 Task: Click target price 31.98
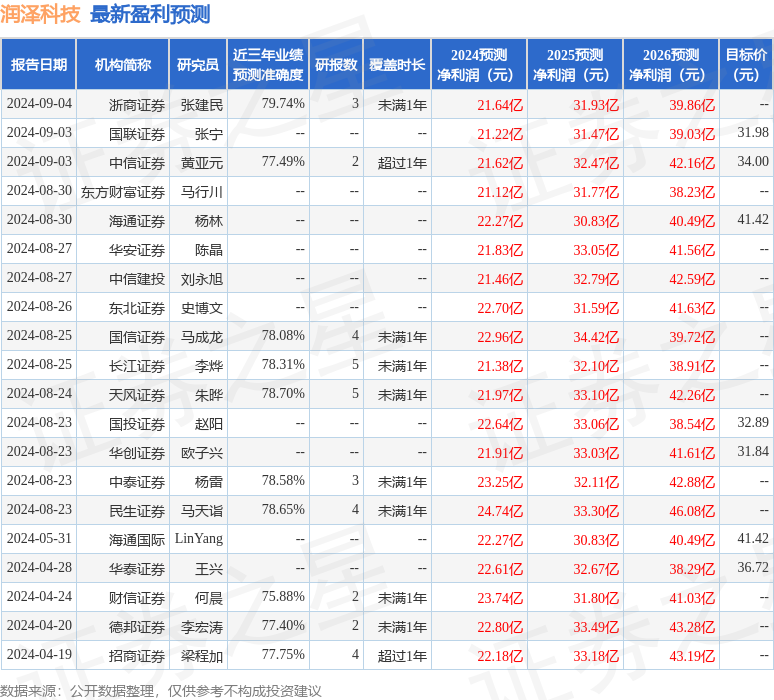click(x=753, y=132)
